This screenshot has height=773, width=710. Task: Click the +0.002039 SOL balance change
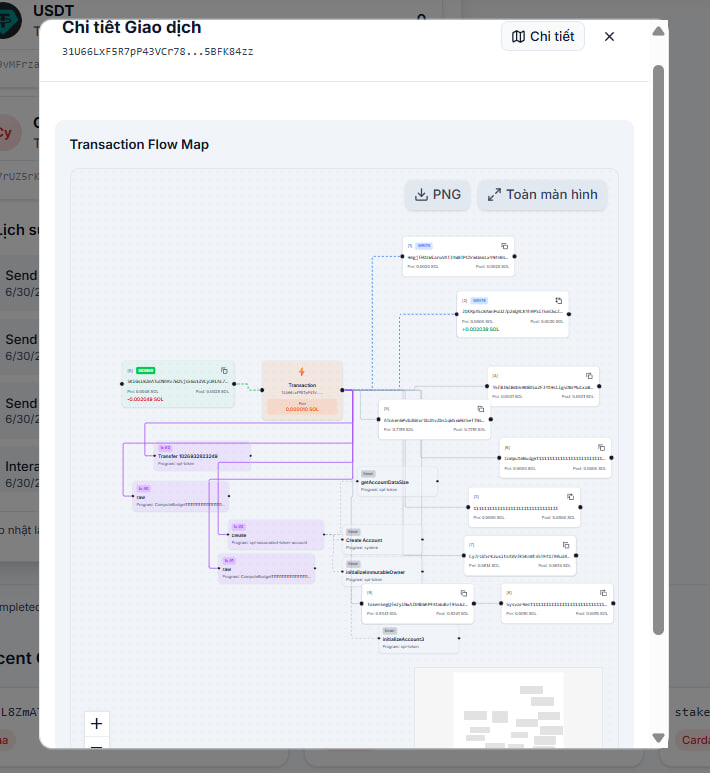[481, 329]
